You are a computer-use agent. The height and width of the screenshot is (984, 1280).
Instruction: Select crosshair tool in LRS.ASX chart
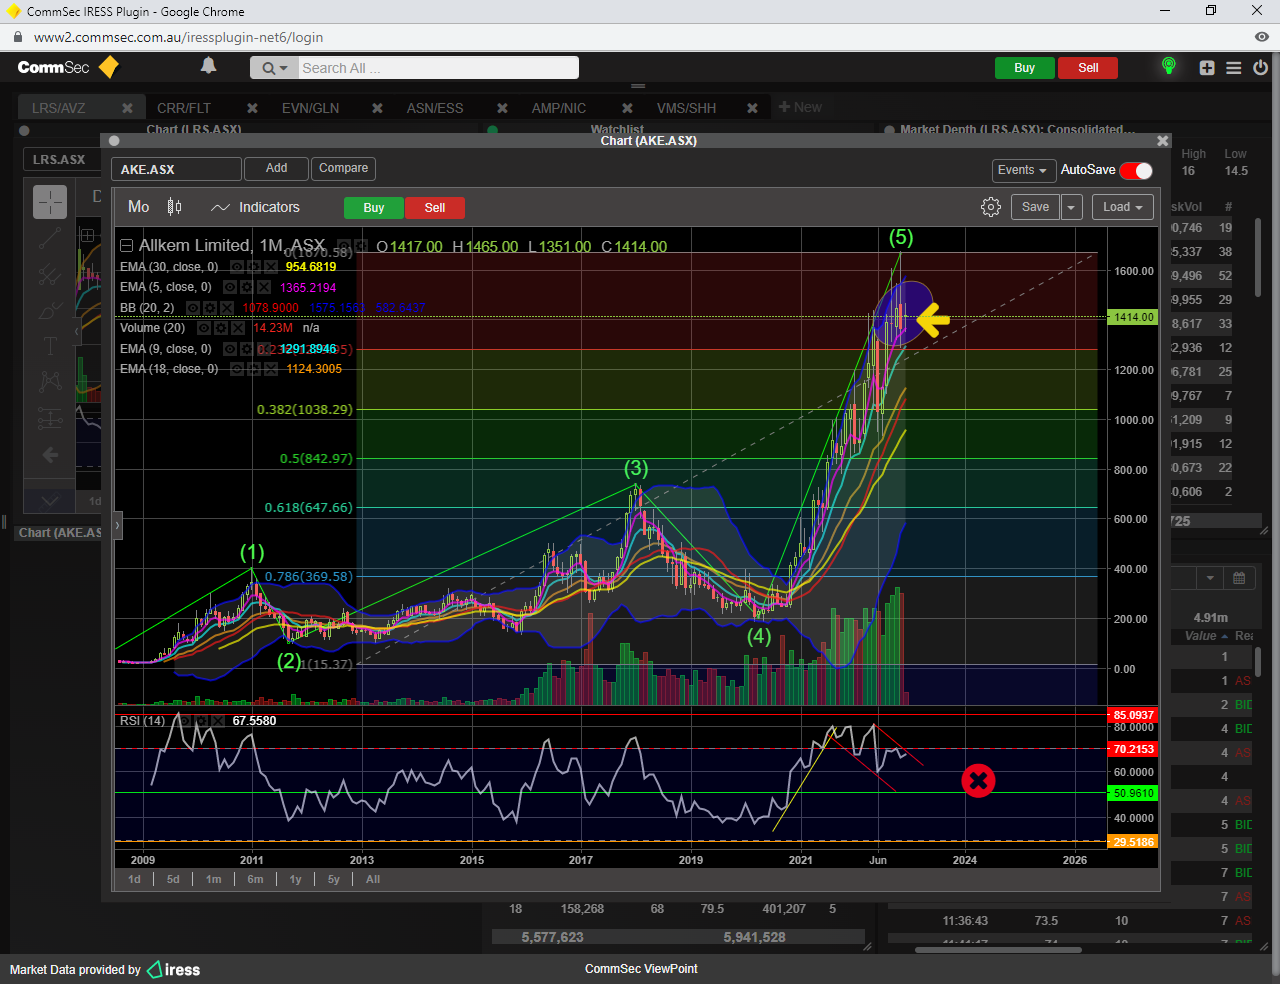pos(50,202)
